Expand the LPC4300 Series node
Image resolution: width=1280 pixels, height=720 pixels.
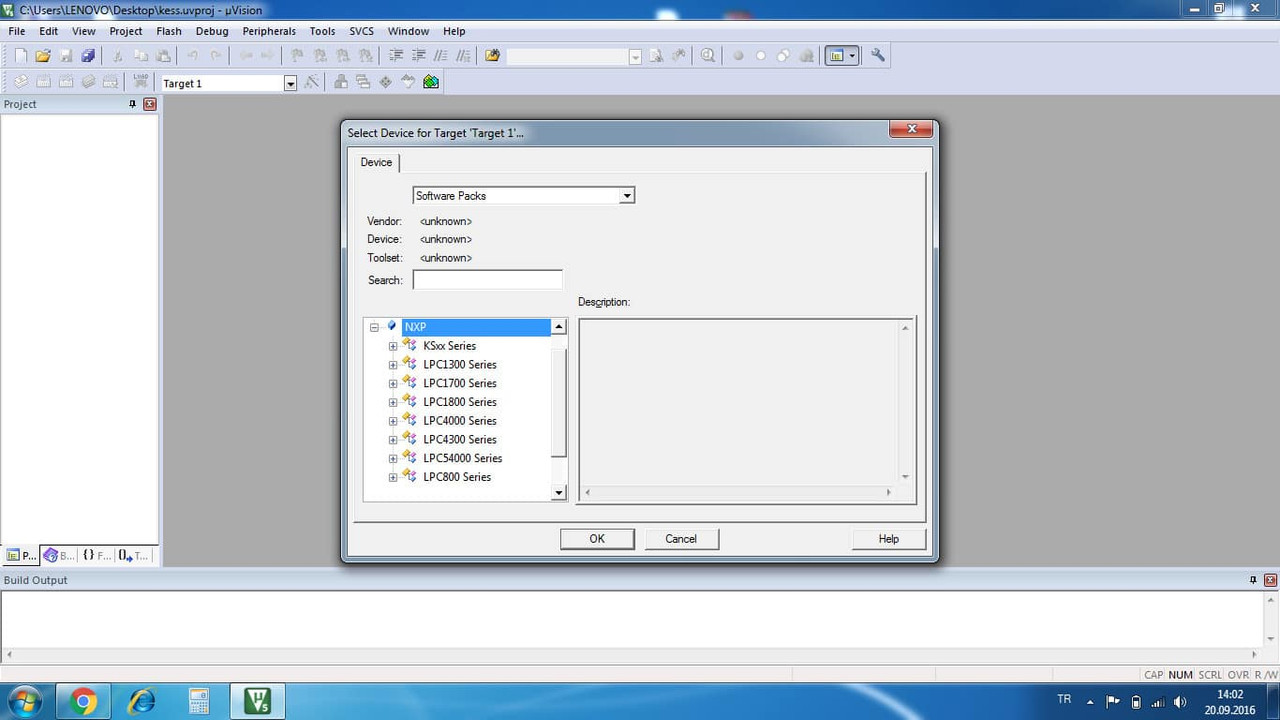click(393, 440)
